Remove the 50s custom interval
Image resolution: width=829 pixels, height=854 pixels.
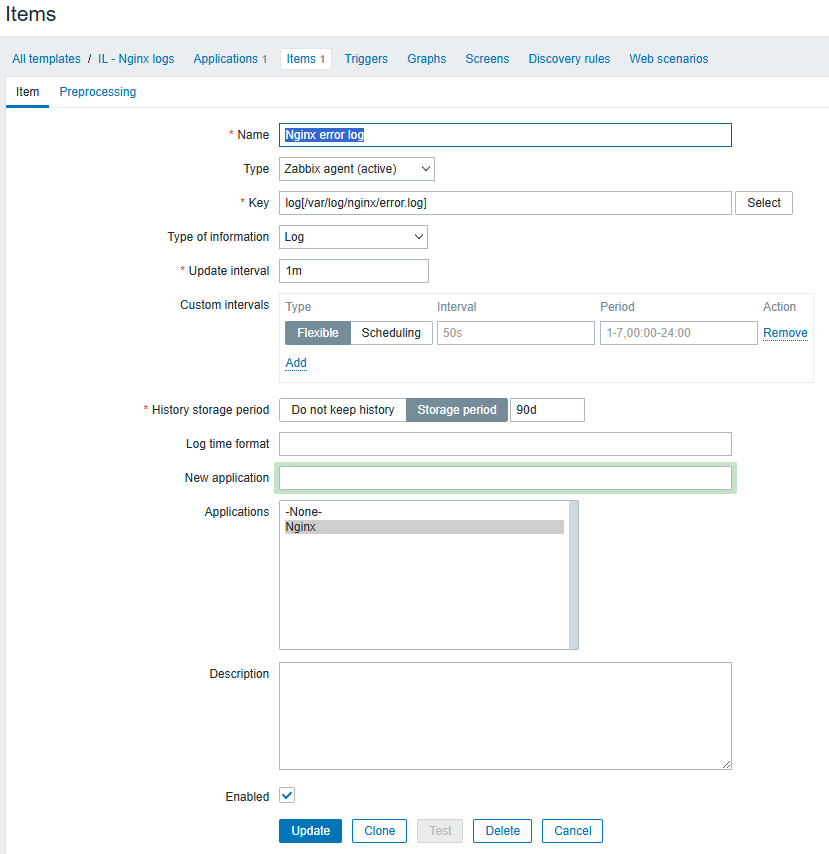(785, 332)
